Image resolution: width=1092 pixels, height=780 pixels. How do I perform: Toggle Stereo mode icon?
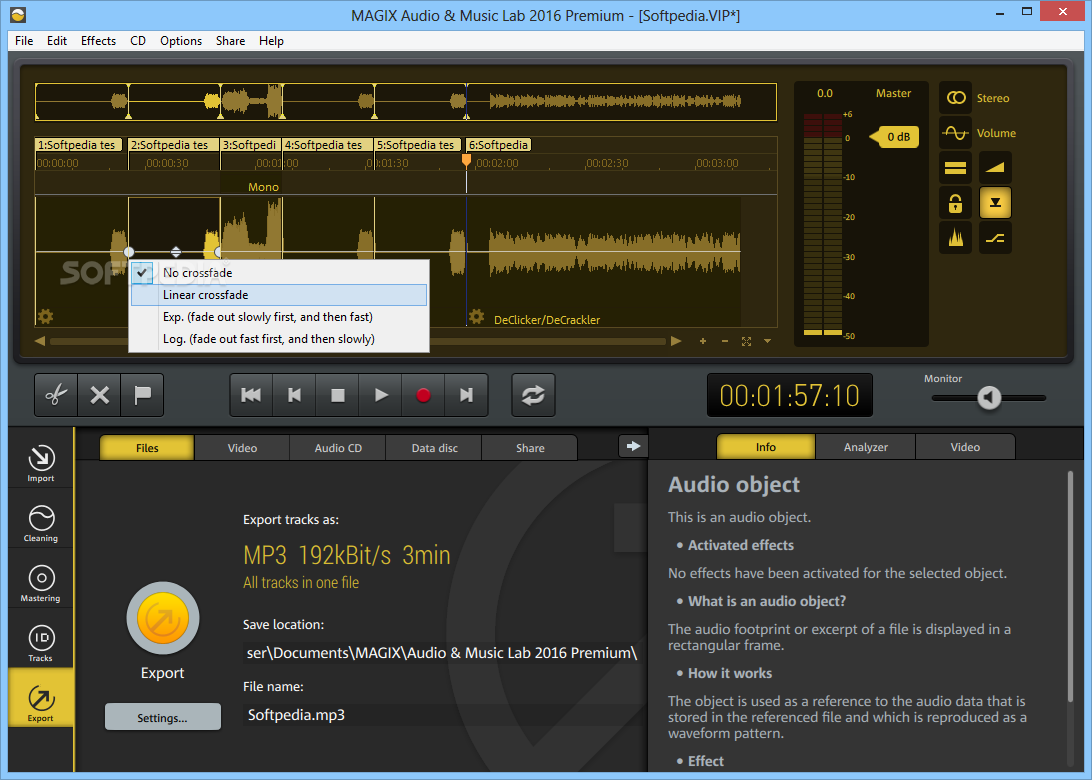pyautogui.click(x=956, y=98)
